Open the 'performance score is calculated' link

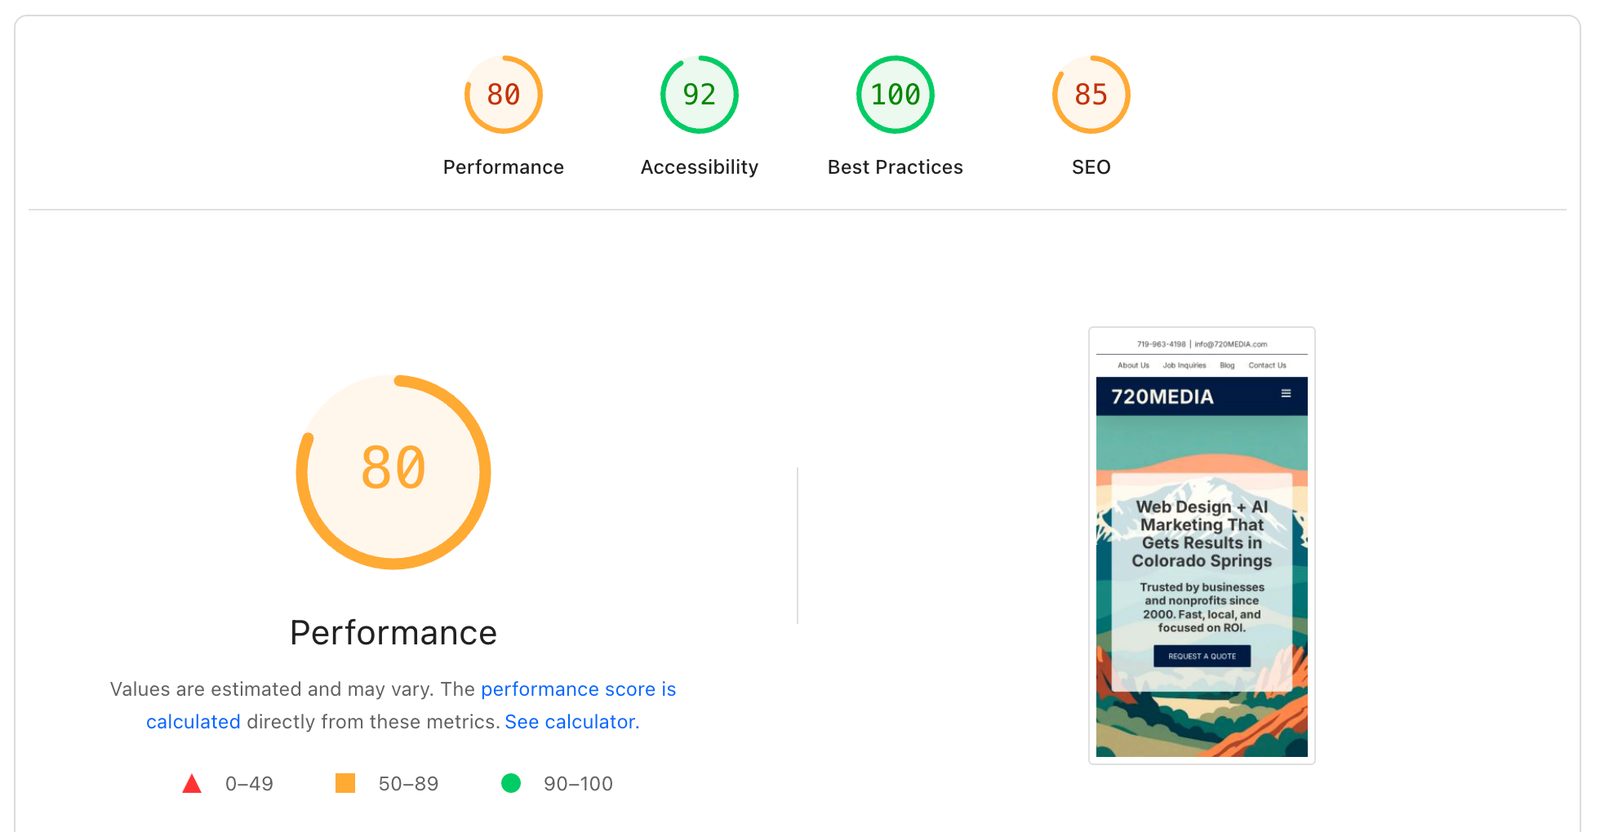tap(411, 705)
